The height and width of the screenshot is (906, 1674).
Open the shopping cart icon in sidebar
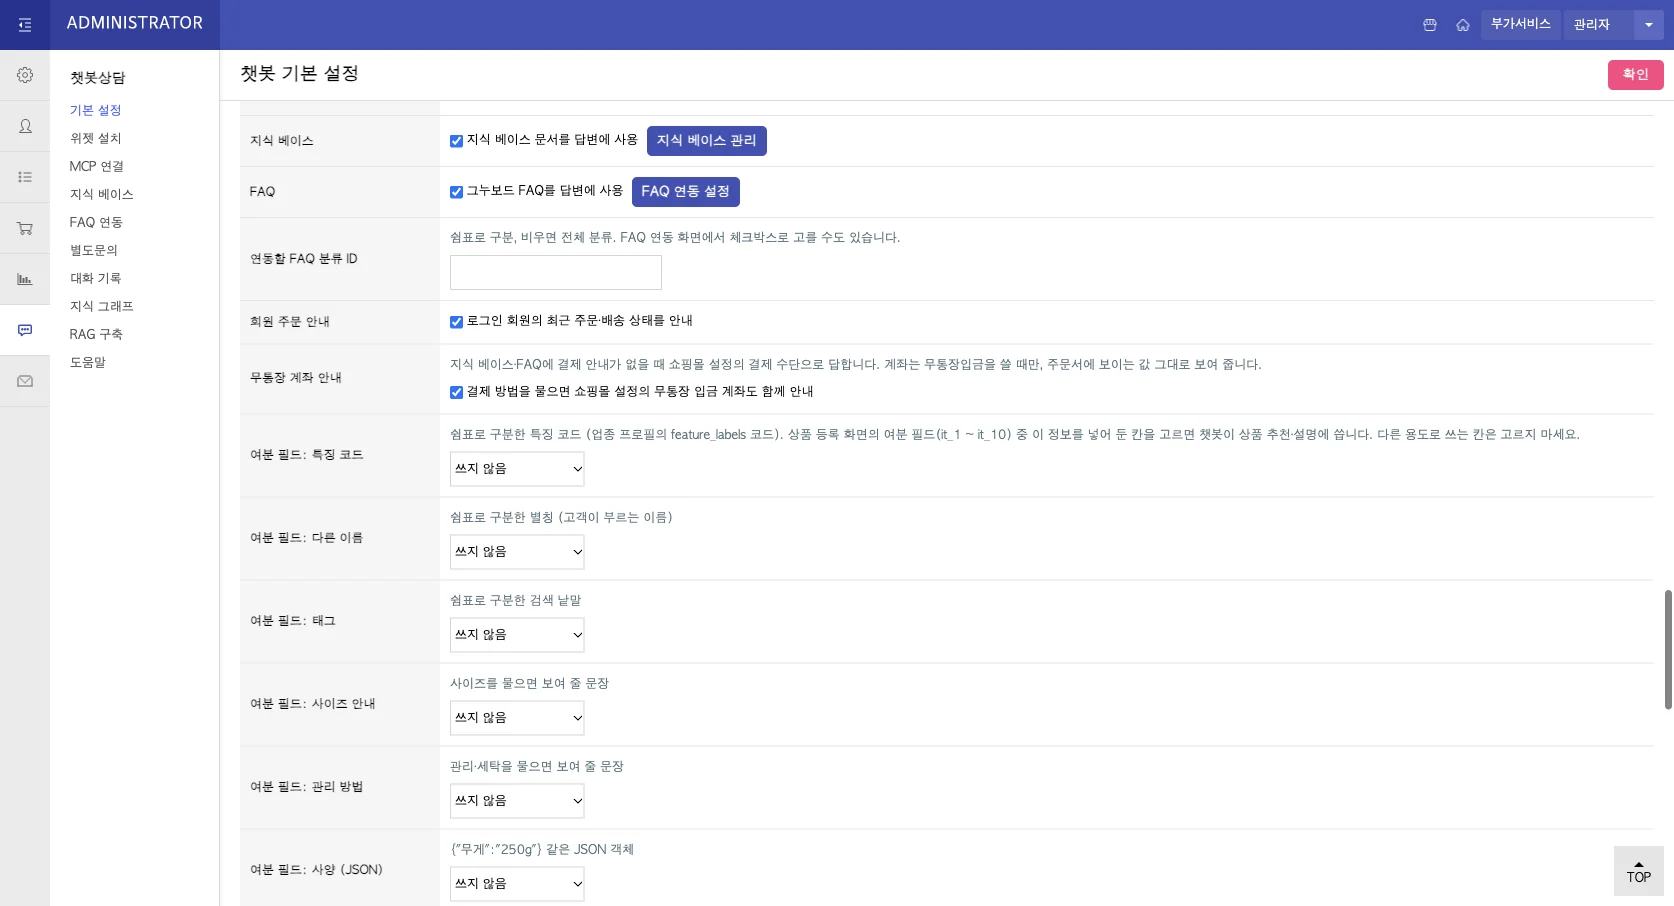(x=25, y=228)
